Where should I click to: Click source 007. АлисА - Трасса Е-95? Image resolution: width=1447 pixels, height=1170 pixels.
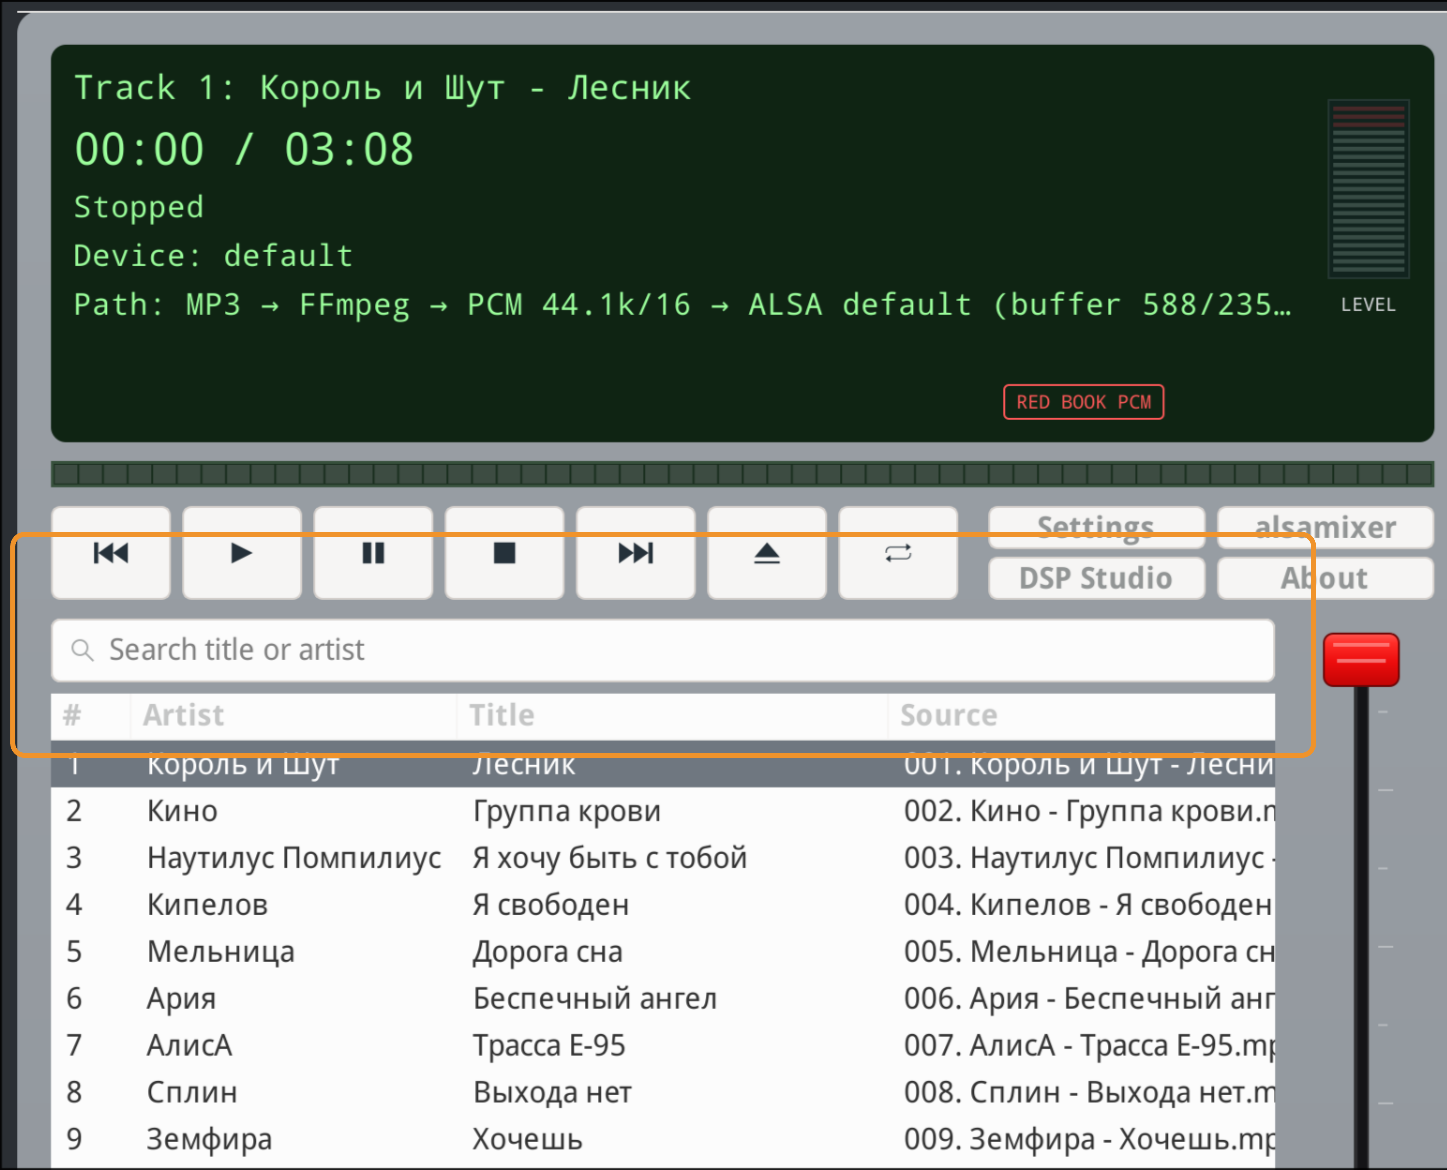pyautogui.click(x=1090, y=1046)
